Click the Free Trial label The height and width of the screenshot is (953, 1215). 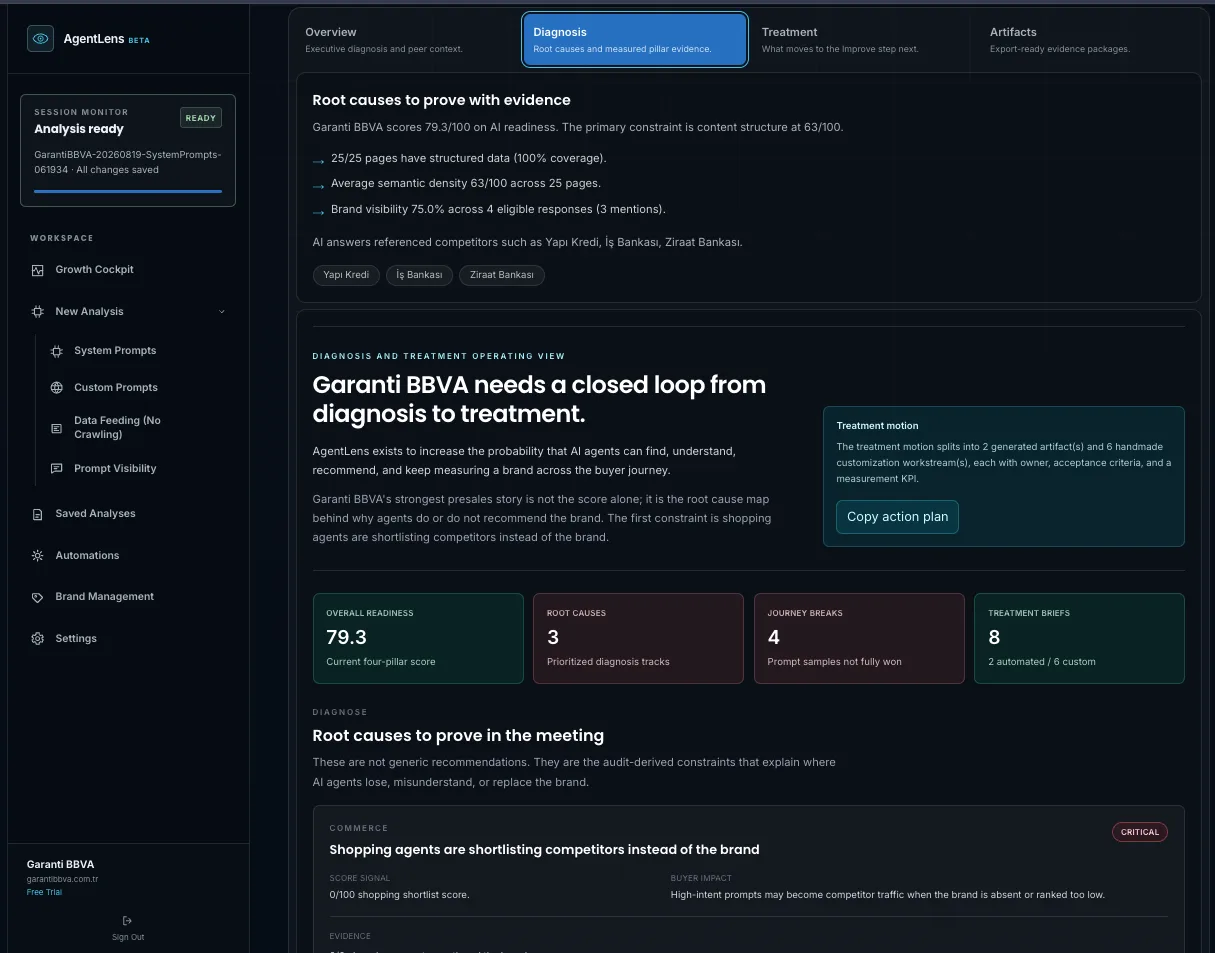pyautogui.click(x=44, y=892)
